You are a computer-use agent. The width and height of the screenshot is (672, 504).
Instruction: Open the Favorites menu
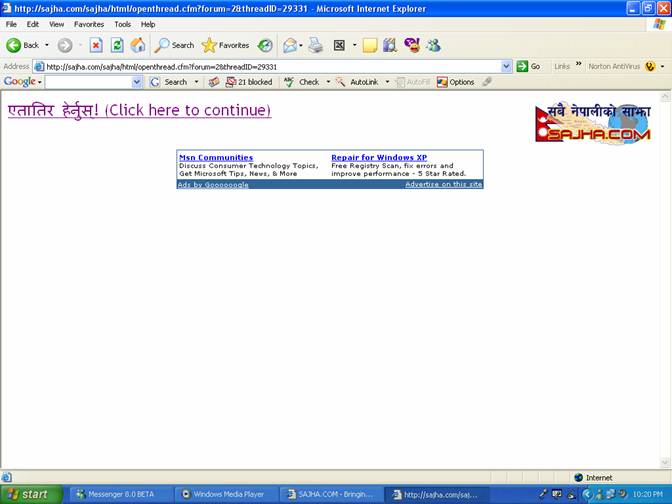tap(88, 24)
